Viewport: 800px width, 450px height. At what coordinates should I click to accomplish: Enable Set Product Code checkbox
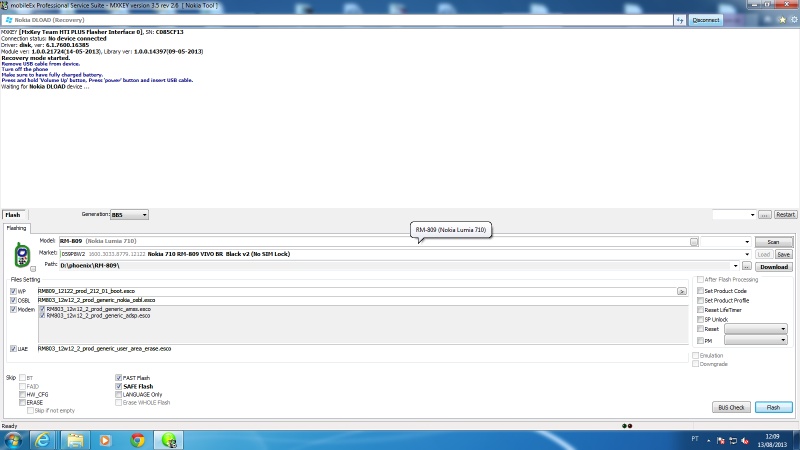[x=701, y=291]
